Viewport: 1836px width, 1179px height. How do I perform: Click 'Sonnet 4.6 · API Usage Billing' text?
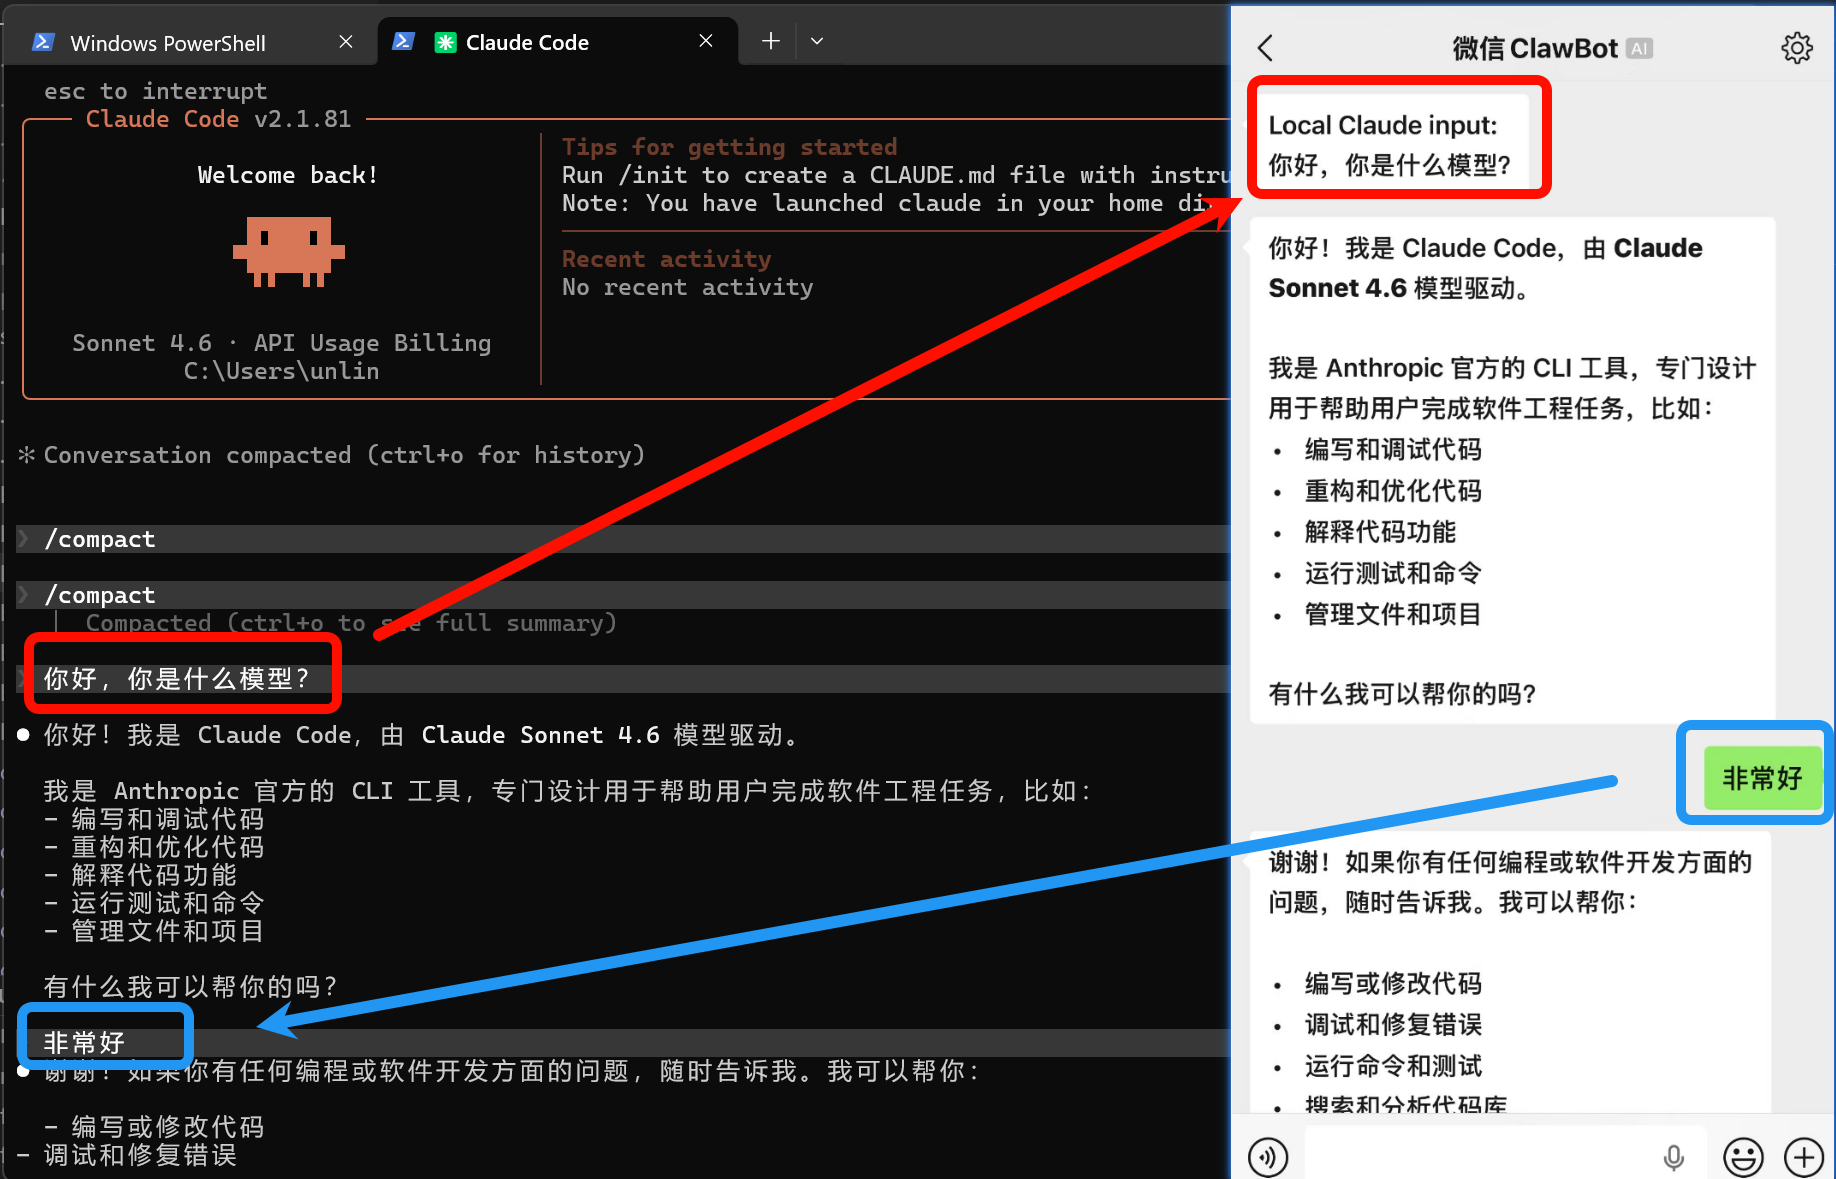click(282, 343)
